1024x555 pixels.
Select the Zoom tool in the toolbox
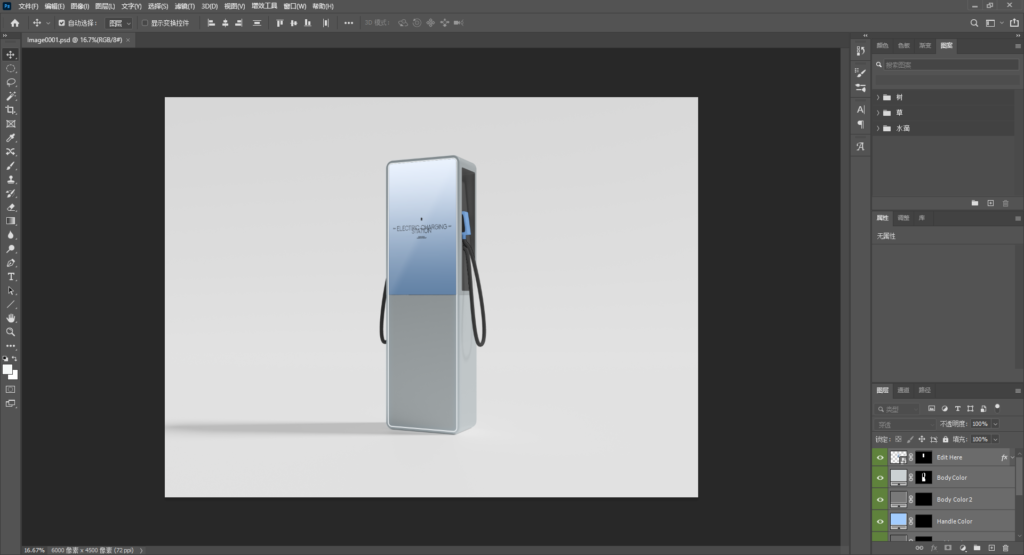click(x=10, y=332)
